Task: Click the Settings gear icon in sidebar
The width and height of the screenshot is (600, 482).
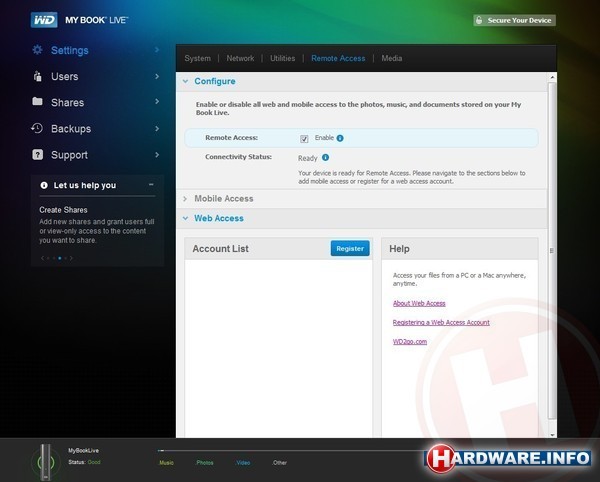Action: 37,50
